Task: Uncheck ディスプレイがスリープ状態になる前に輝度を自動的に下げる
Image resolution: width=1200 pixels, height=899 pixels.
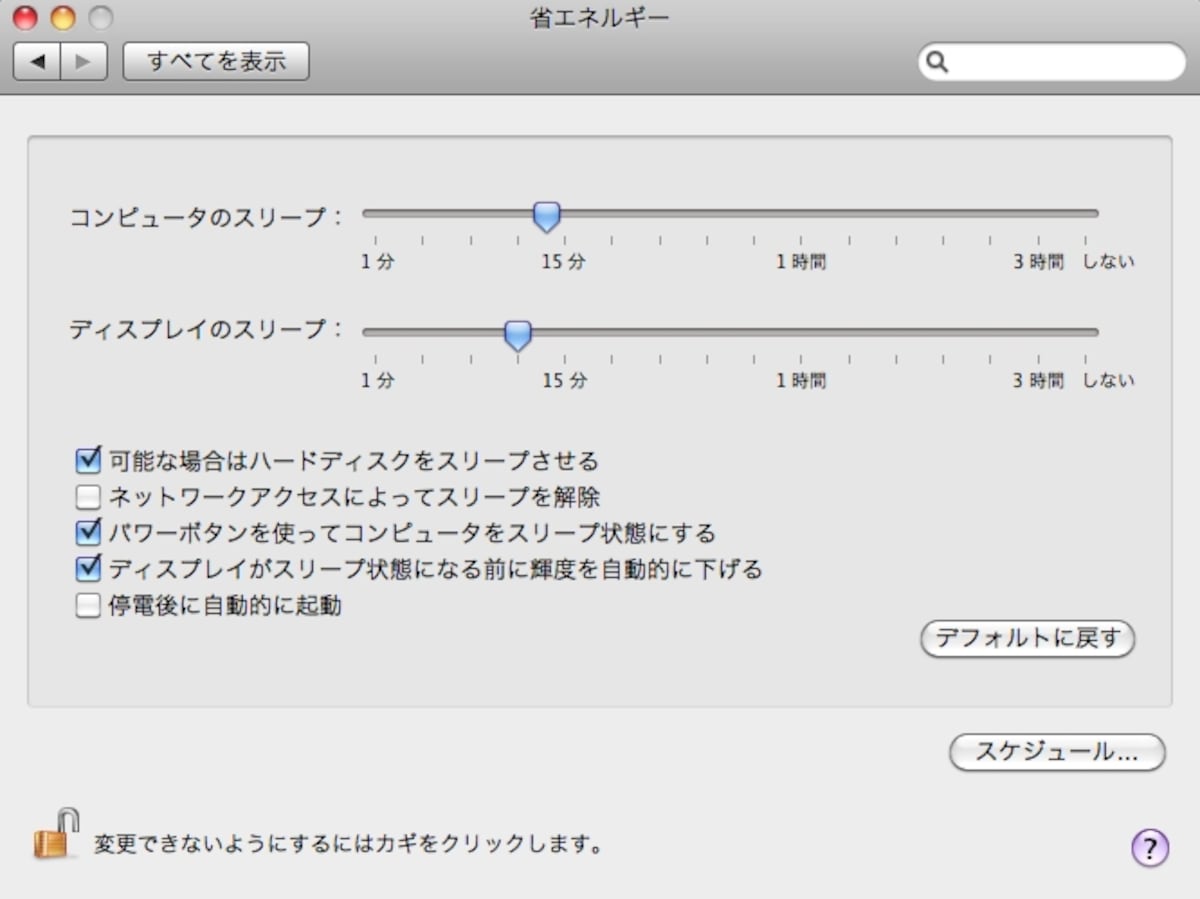Action: (89, 569)
